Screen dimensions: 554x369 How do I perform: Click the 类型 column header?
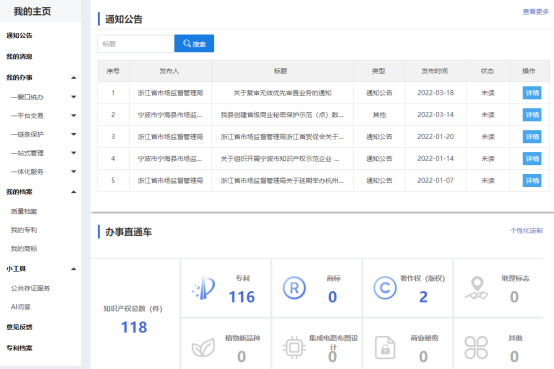pos(378,71)
